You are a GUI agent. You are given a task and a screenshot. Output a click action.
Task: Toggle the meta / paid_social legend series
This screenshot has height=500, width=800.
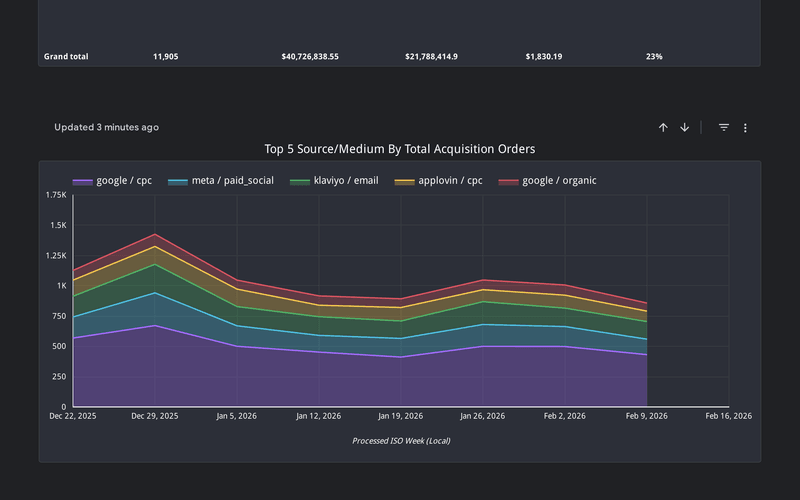click(232, 181)
